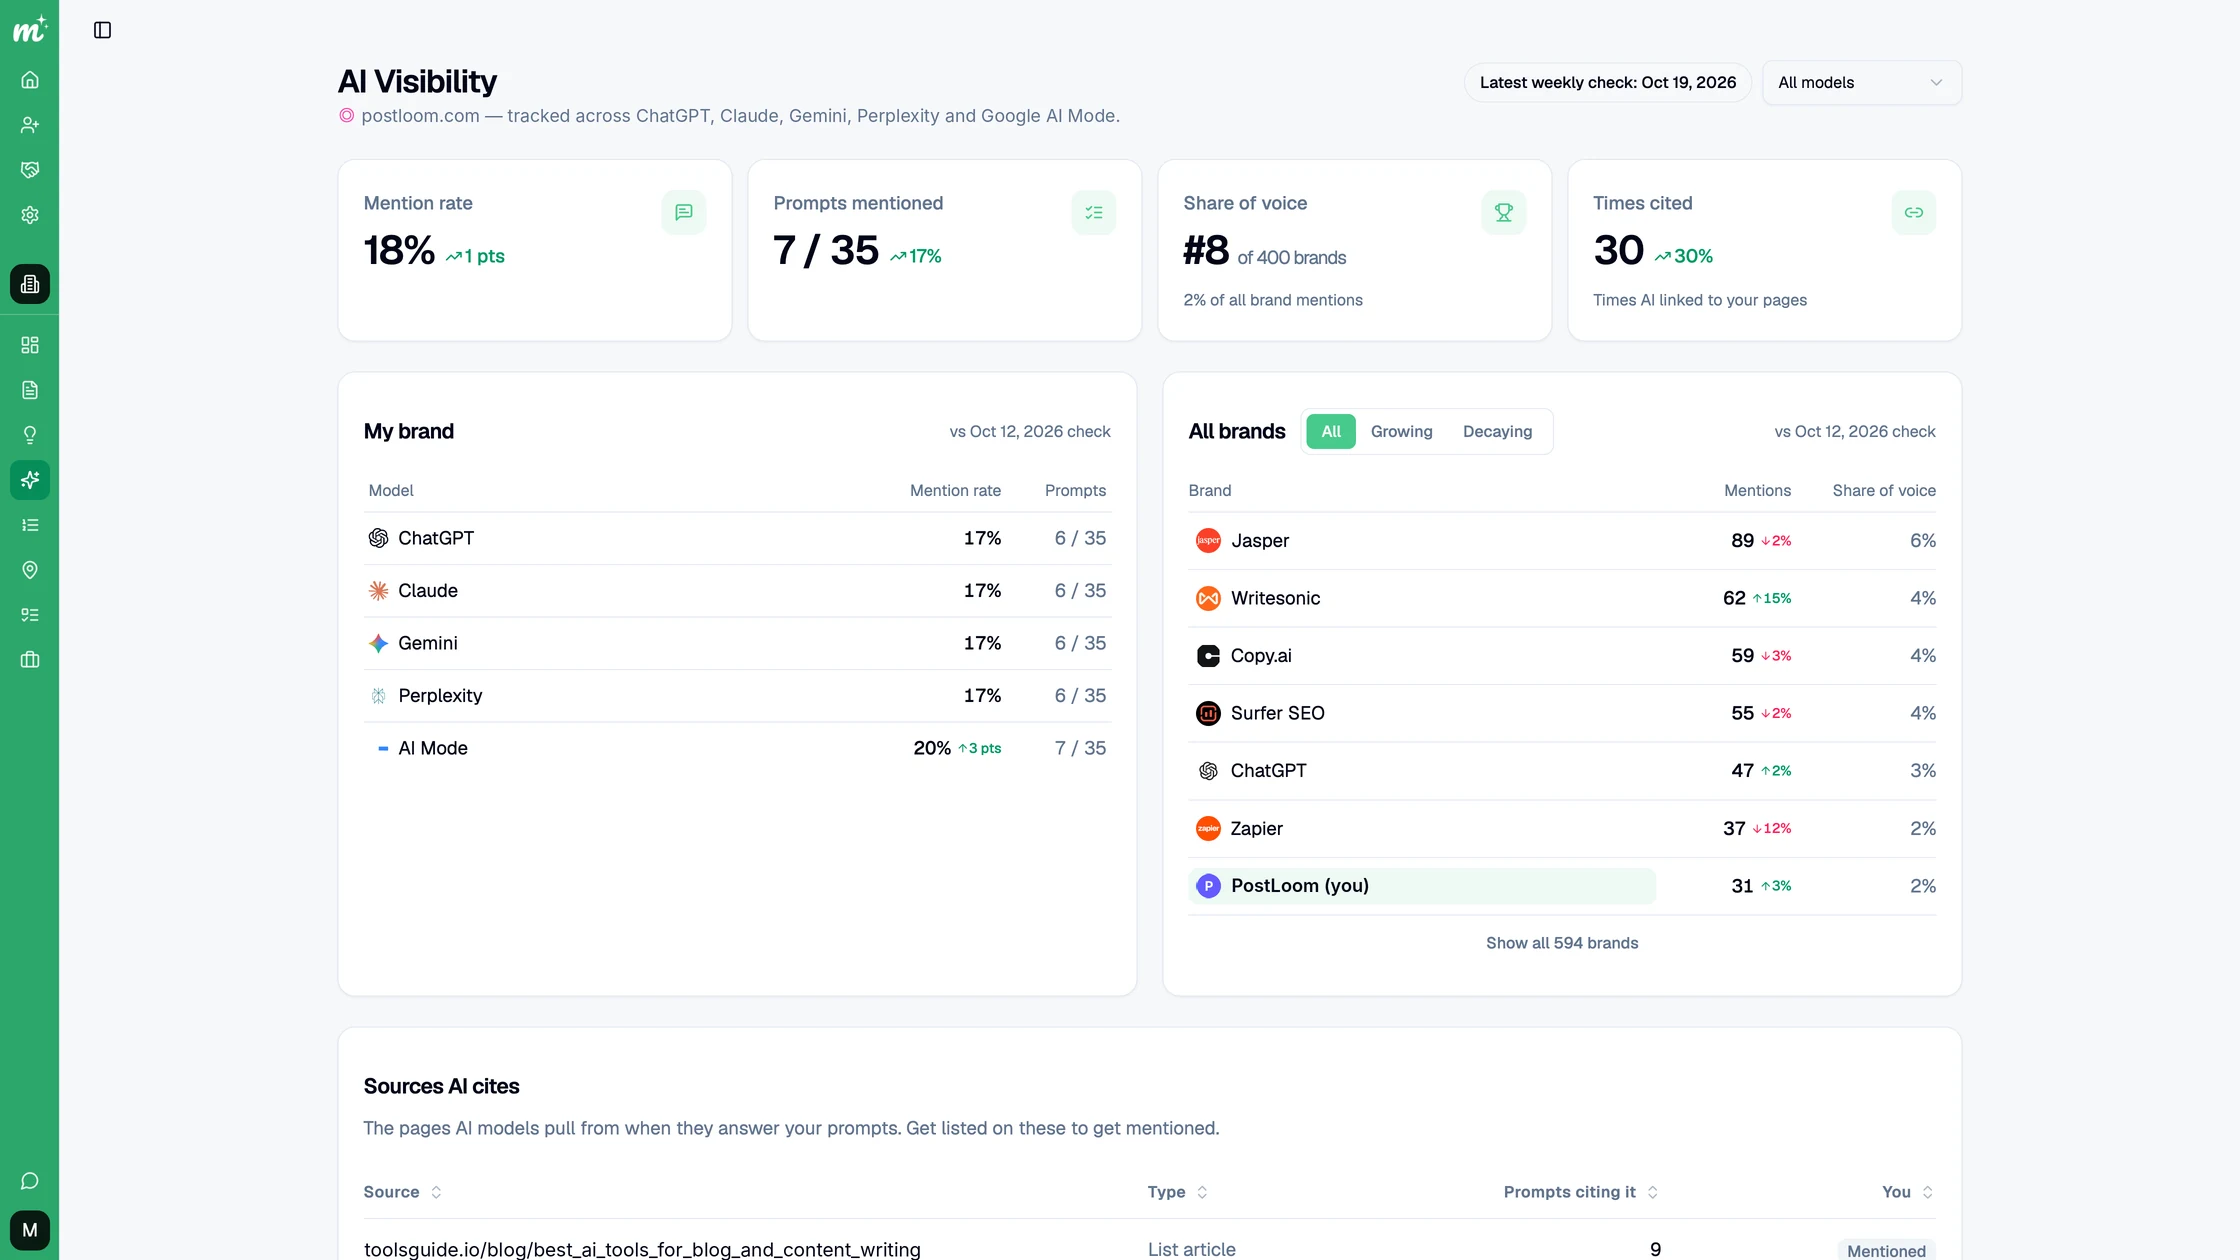
Task: Switch to the Growing tab
Action: (1401, 431)
